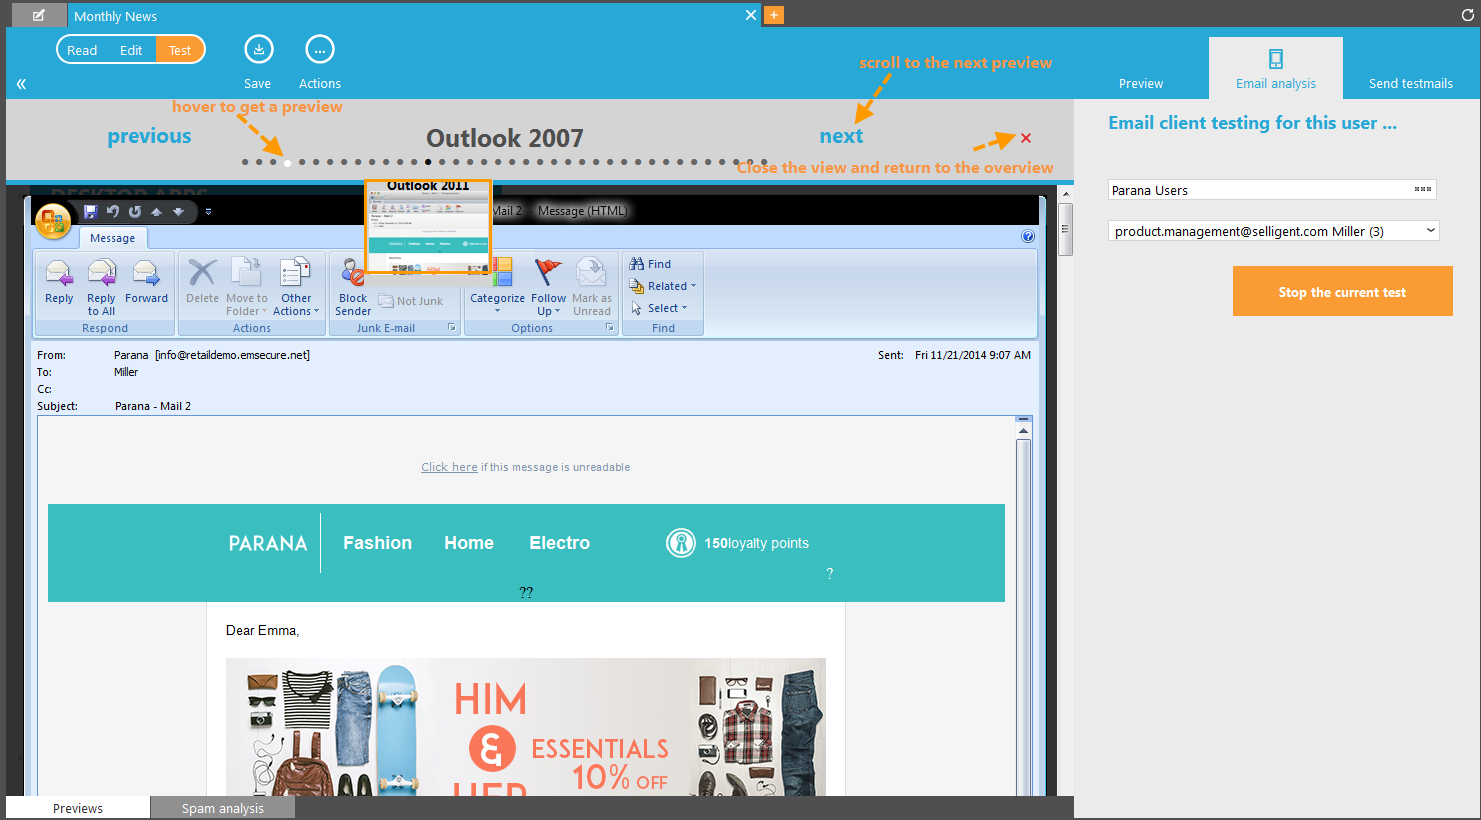Open the Actions ellipsis menu icon
Screen dimensions: 1481x820
319,49
